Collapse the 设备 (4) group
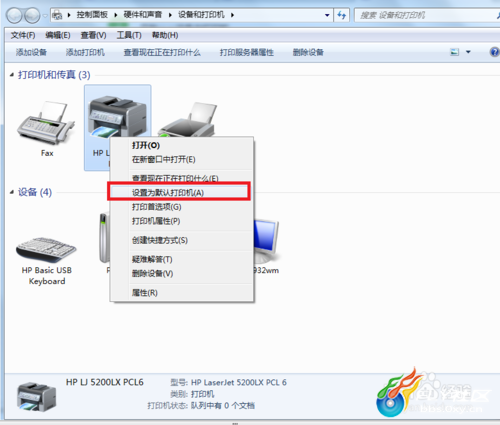Image resolution: width=500 pixels, height=425 pixels. click(12, 192)
